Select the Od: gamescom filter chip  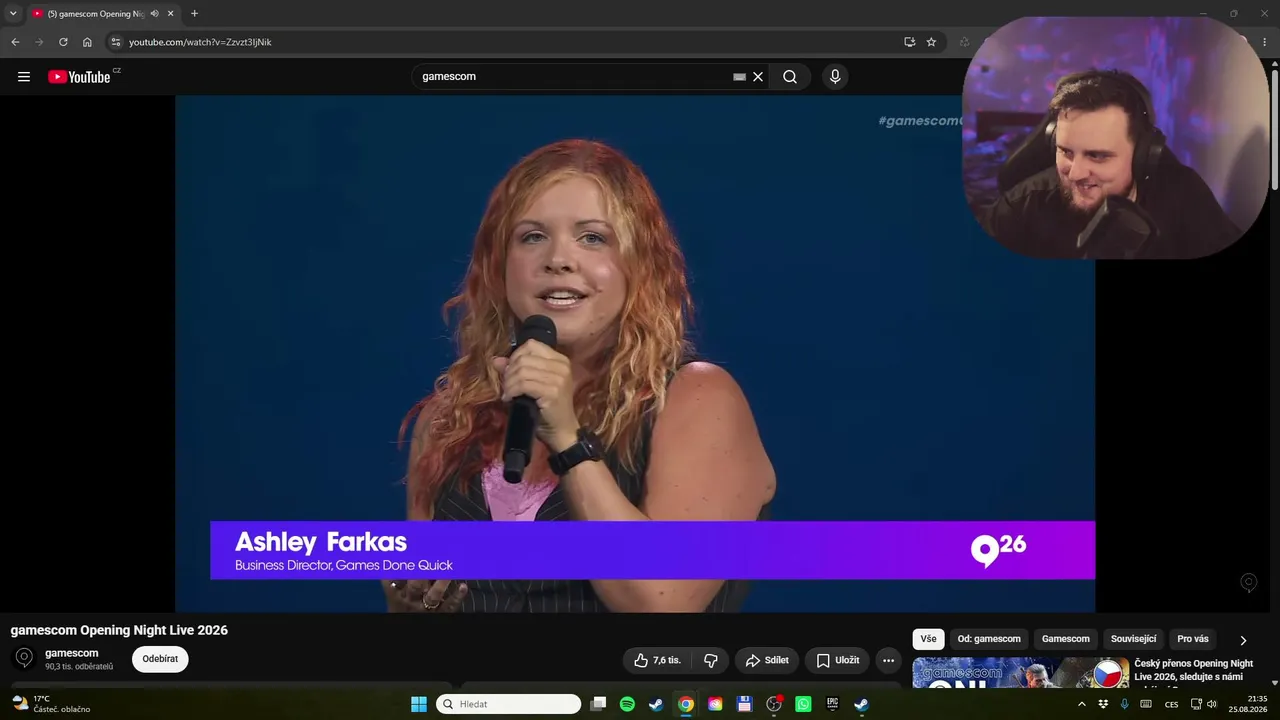click(989, 639)
